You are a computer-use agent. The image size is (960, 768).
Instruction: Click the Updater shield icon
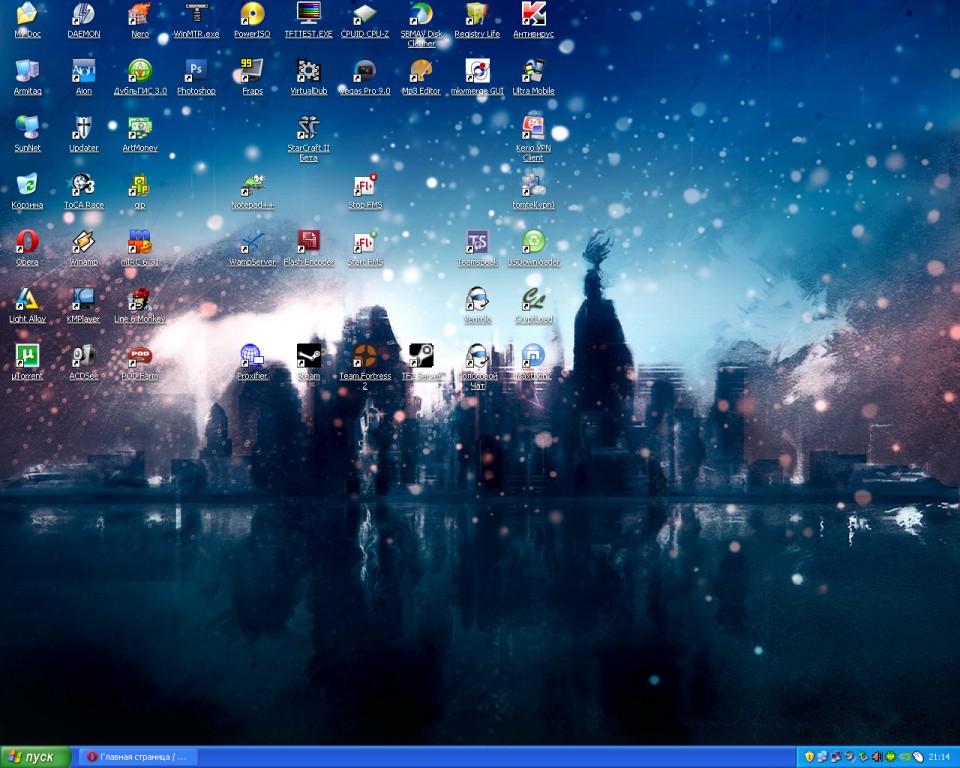click(84, 128)
